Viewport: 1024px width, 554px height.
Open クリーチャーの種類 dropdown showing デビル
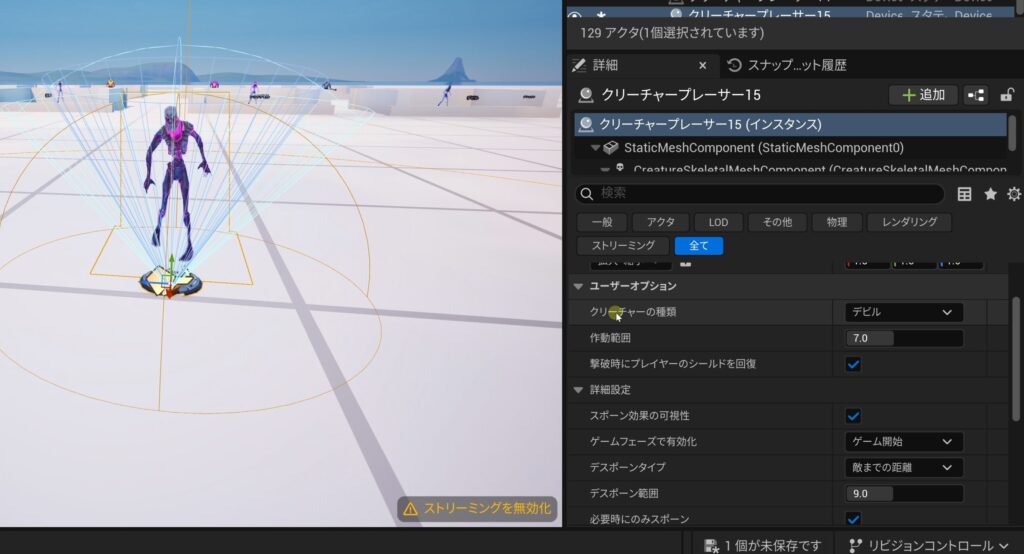point(903,312)
